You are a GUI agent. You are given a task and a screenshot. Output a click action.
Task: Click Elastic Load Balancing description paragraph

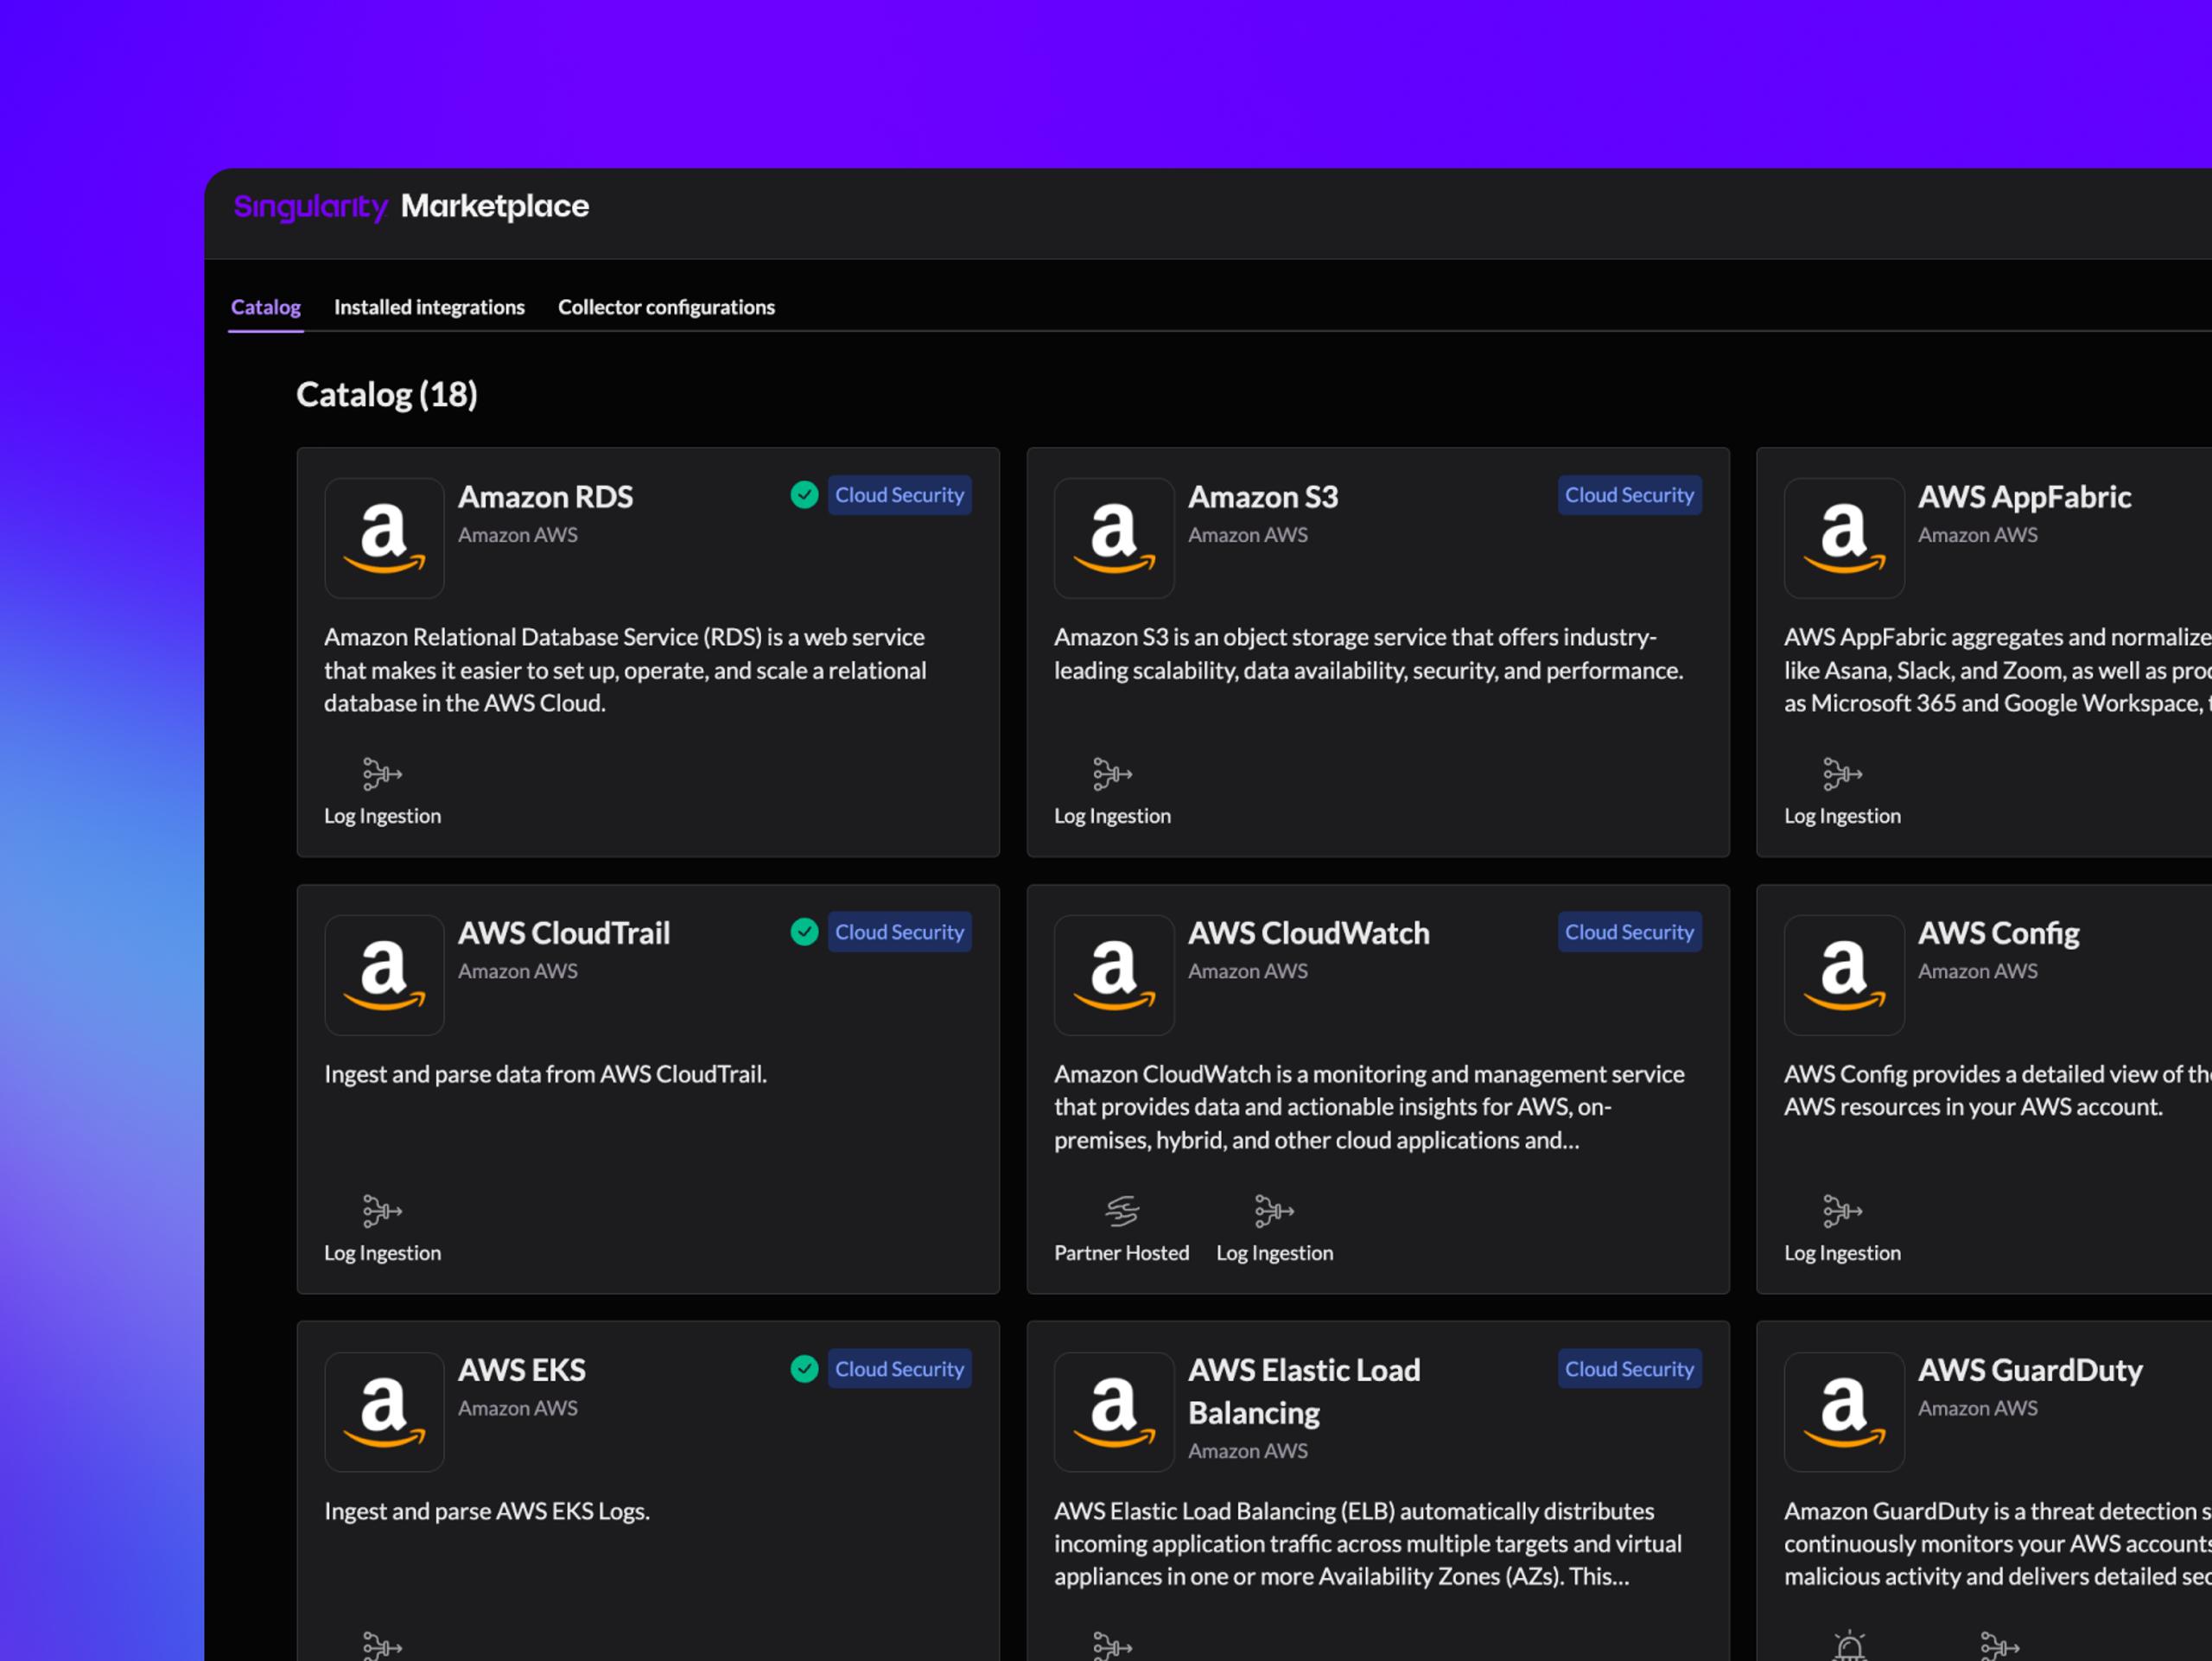[x=1368, y=1544]
